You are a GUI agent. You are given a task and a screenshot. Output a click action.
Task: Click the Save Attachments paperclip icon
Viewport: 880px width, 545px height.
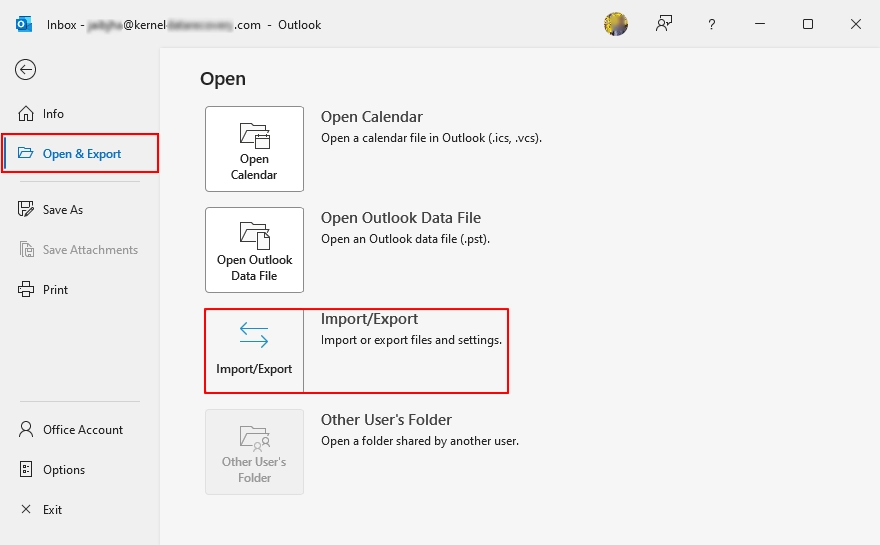pos(26,249)
